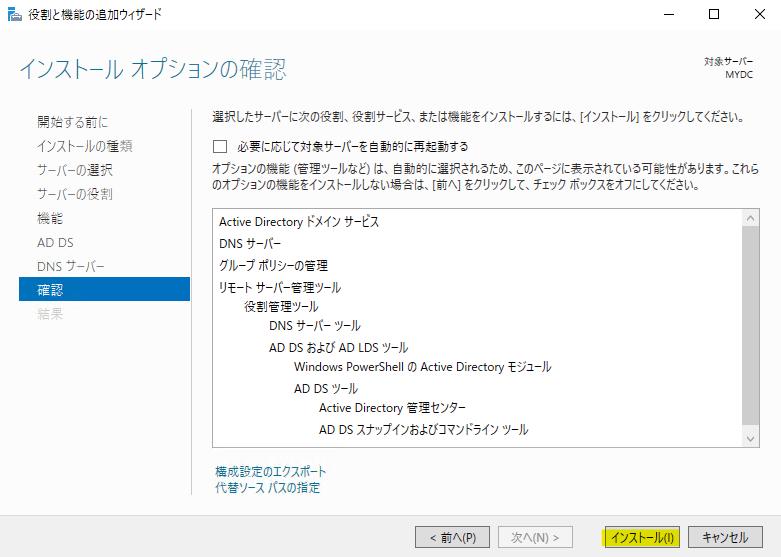
Task: Open the サーバーの役割 step
Action: [75, 194]
